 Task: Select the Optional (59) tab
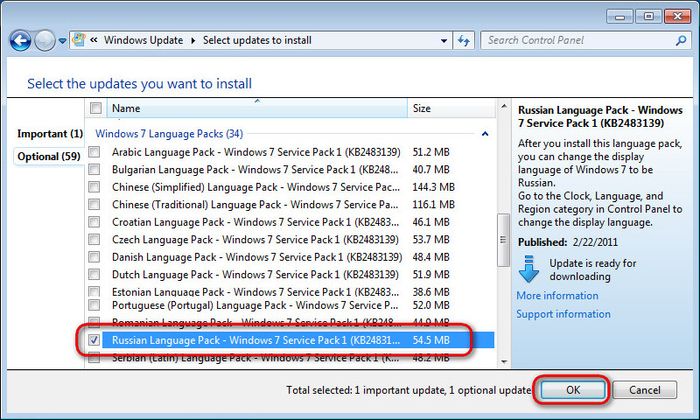pos(49,157)
